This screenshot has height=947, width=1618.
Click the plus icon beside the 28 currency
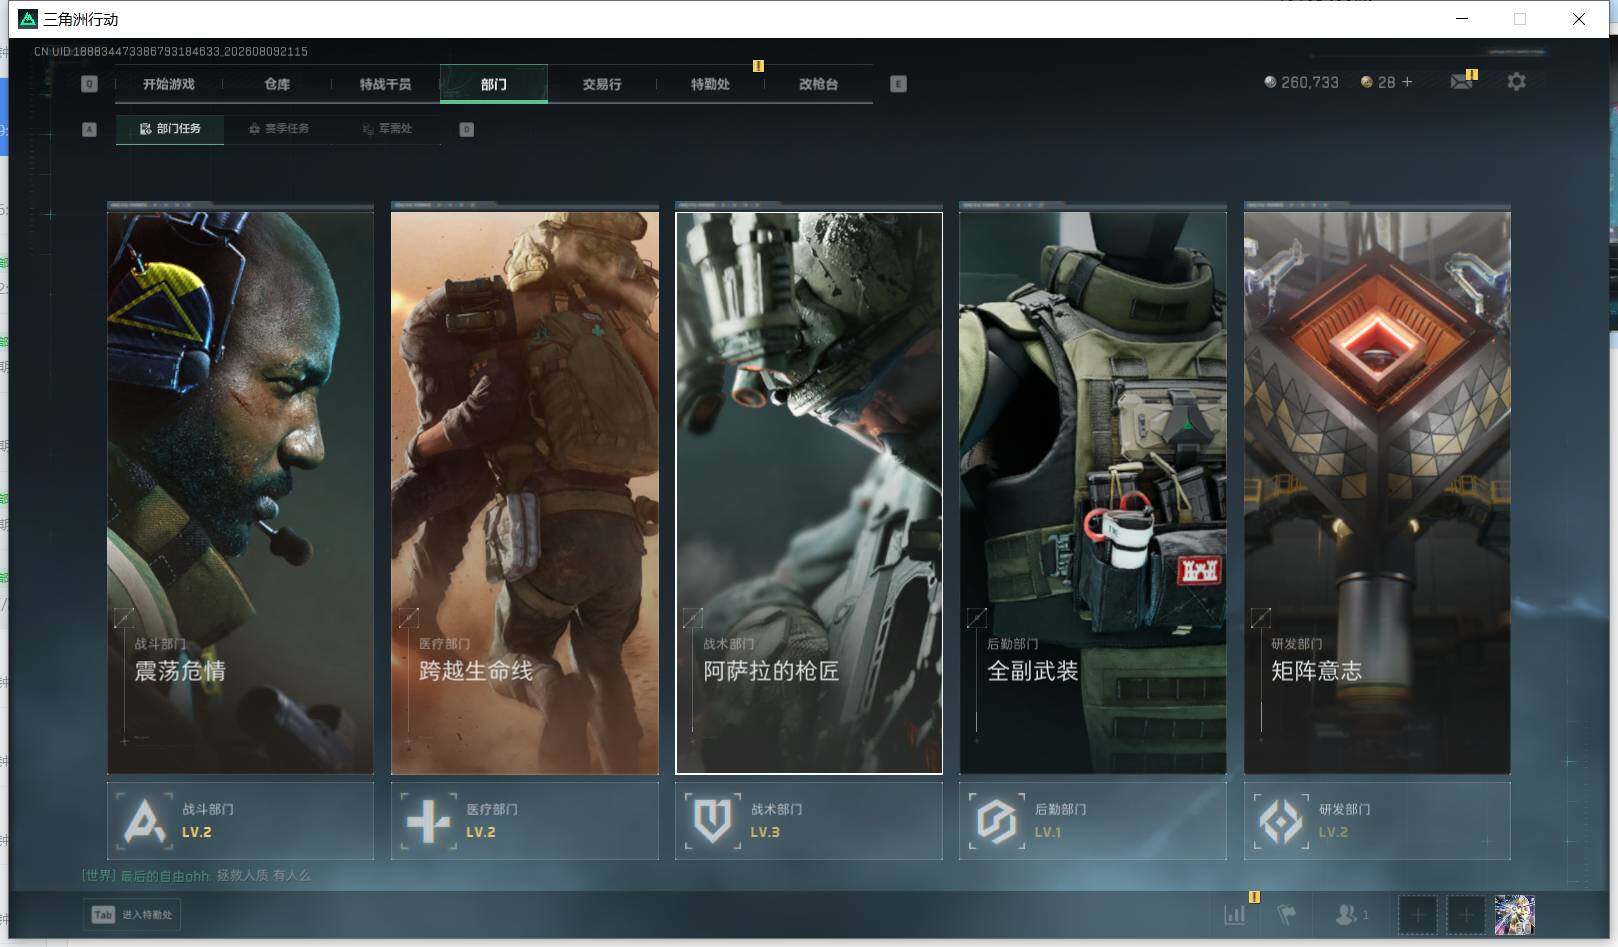click(x=1407, y=82)
